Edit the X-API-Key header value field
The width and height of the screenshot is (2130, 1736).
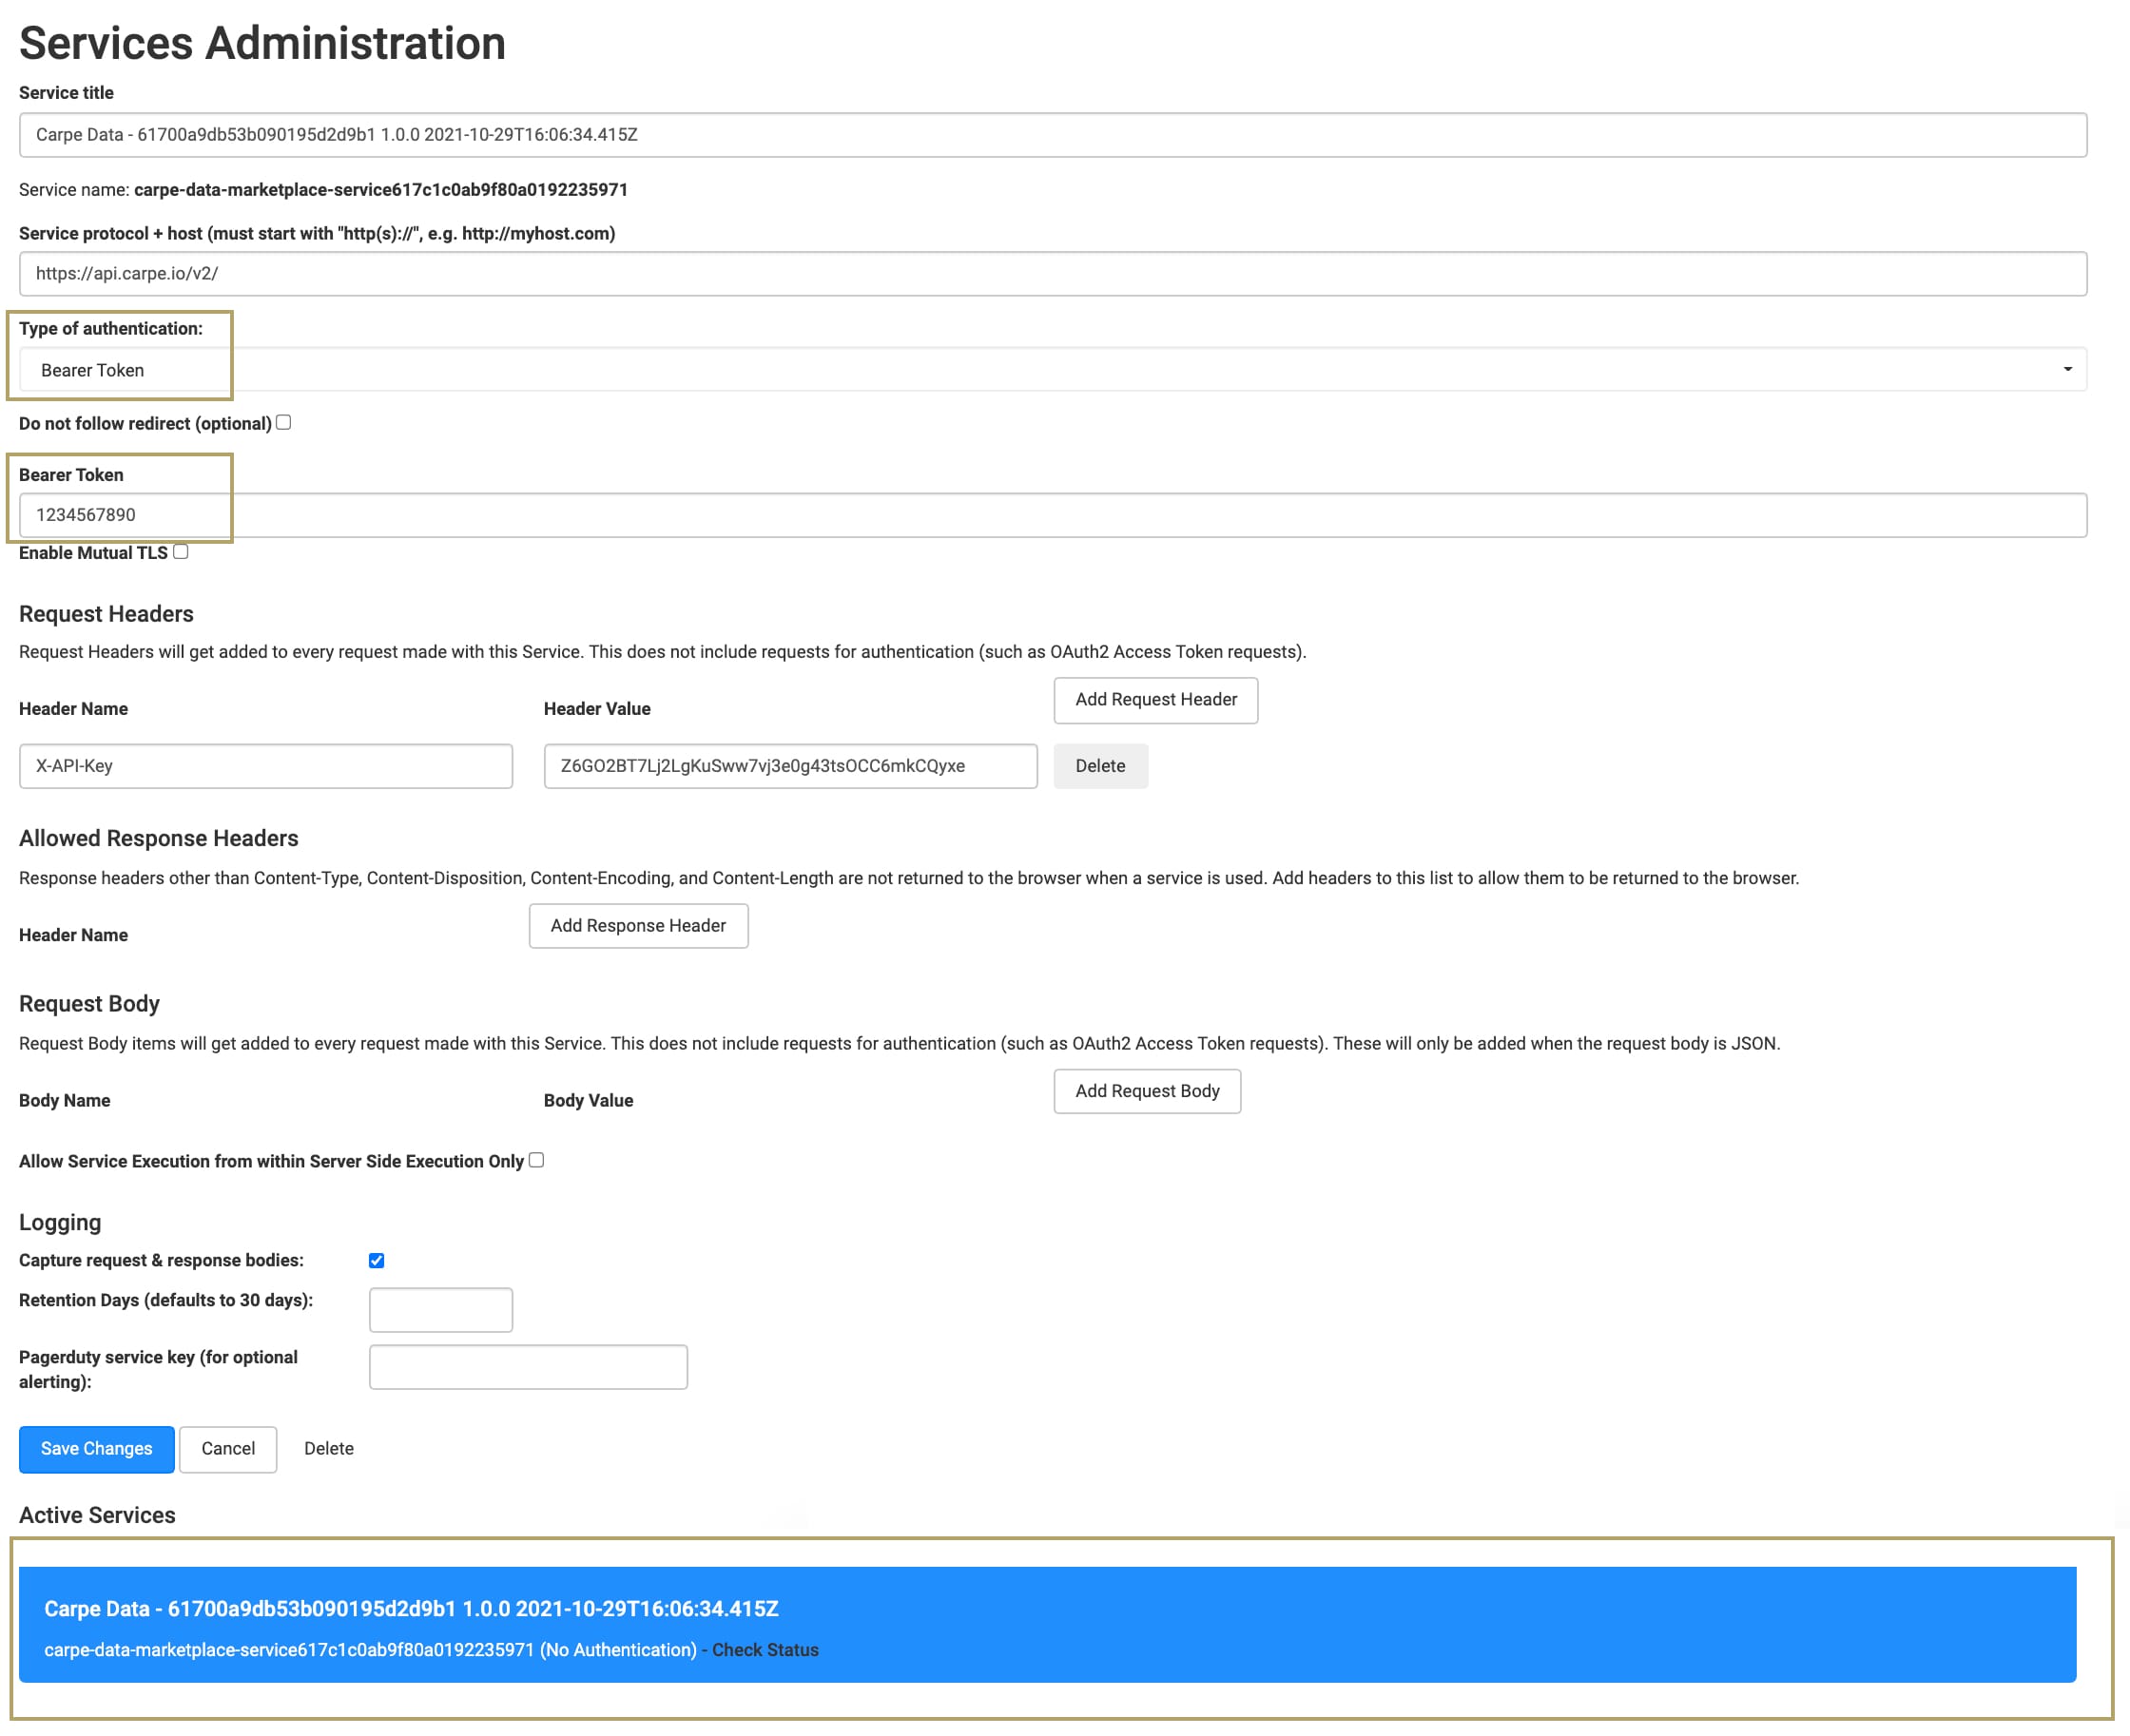(x=790, y=766)
